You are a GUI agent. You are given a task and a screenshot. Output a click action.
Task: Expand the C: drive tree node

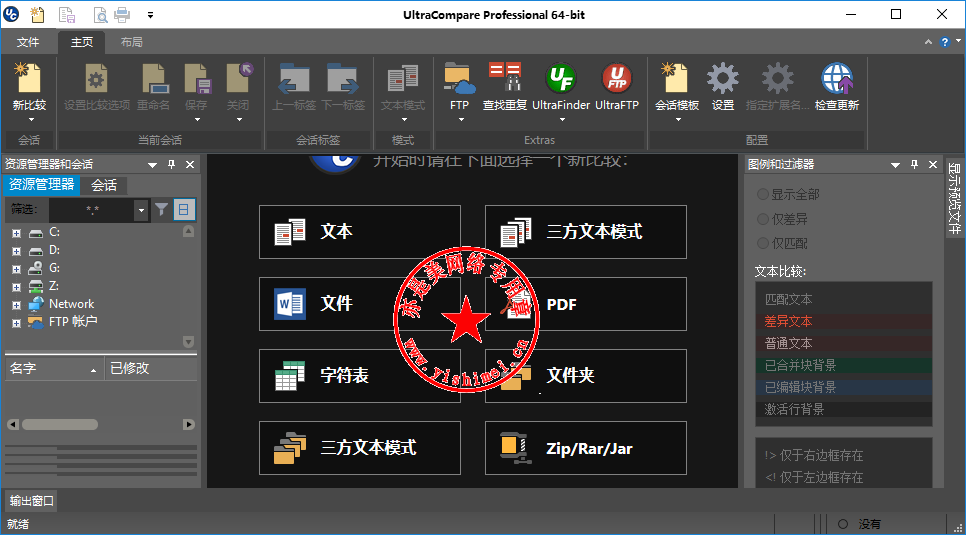(17, 233)
